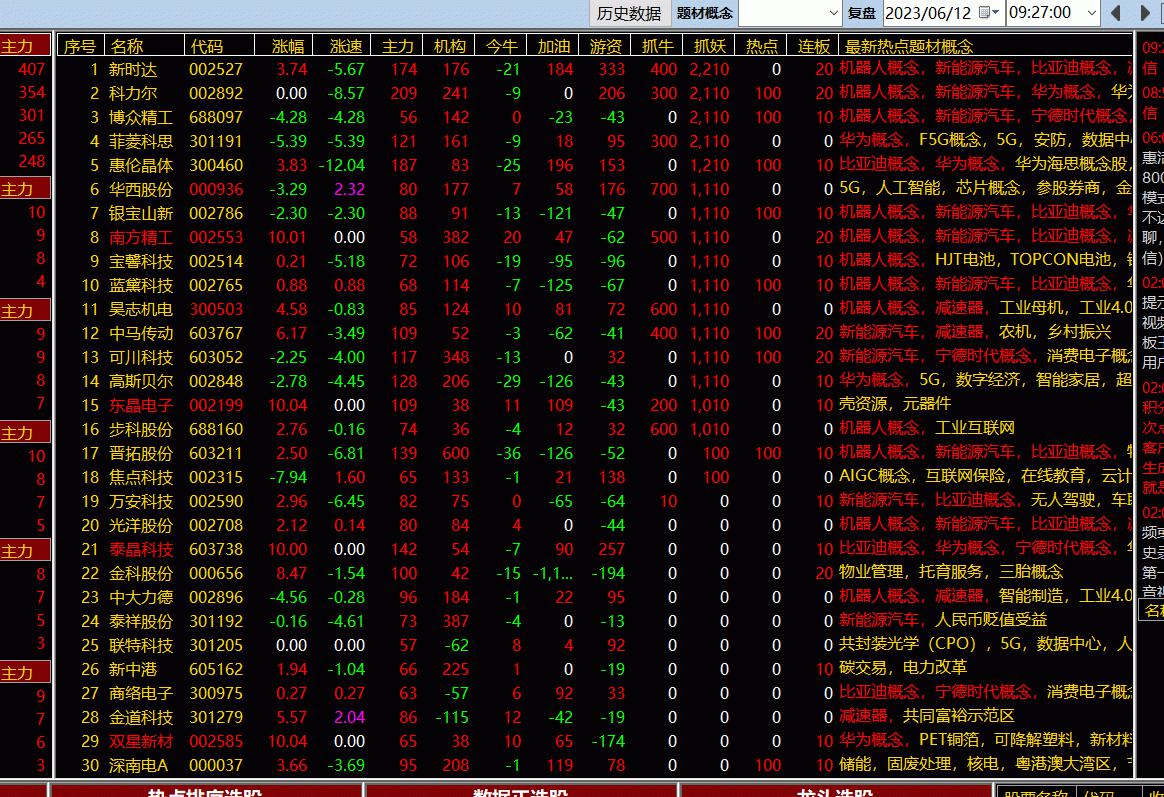Click the 联特科技 stock name
Screen dimensions: 1164x797
point(141,645)
